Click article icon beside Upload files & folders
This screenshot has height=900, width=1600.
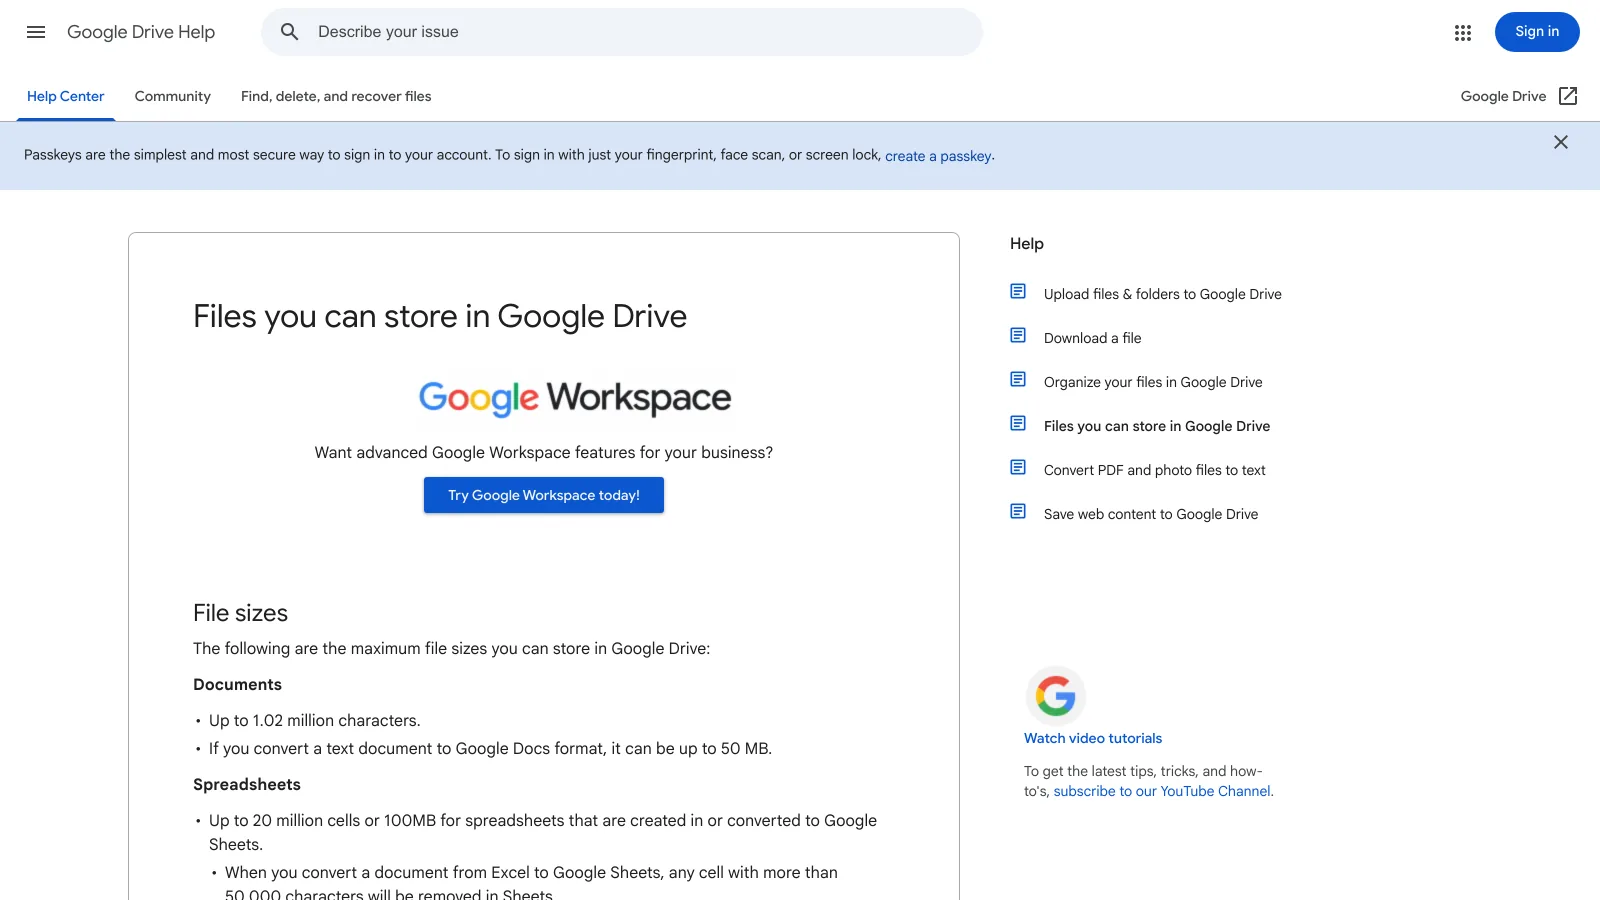pos(1018,291)
